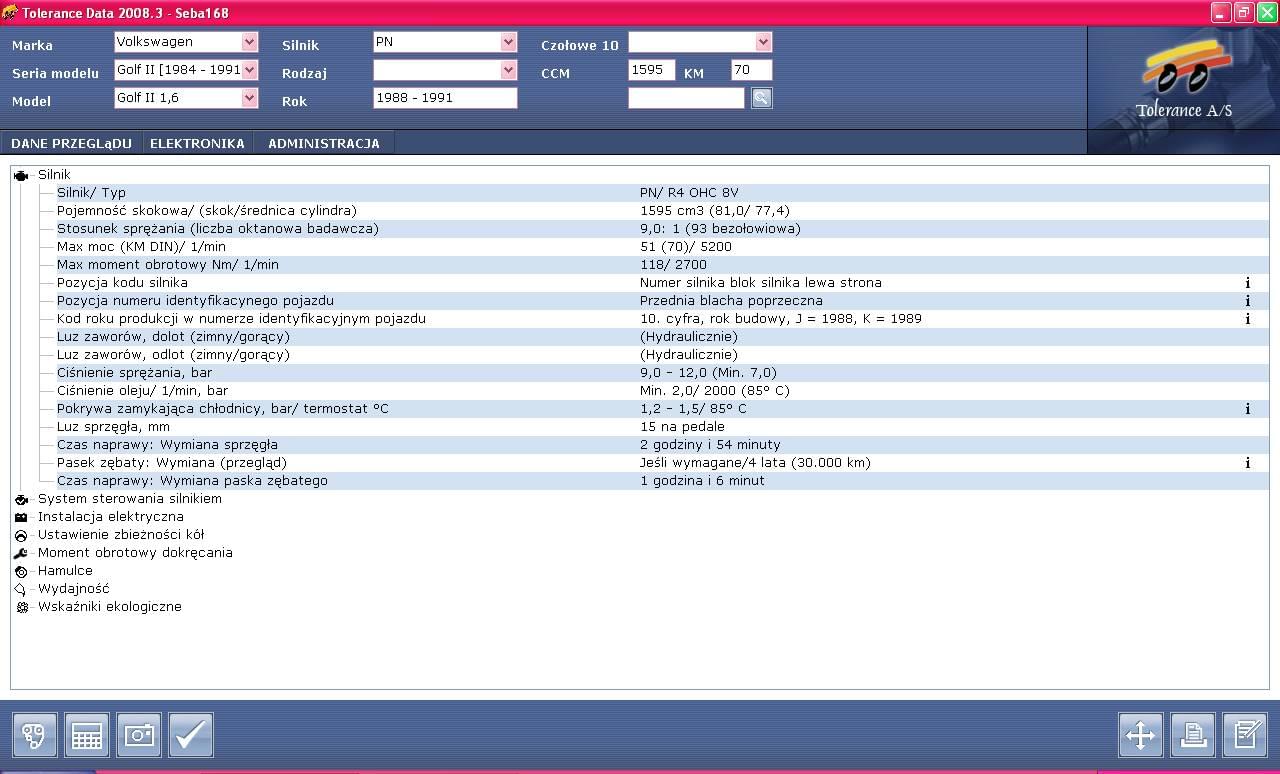Click value Przednia blacha poprzeczna

pos(731,301)
